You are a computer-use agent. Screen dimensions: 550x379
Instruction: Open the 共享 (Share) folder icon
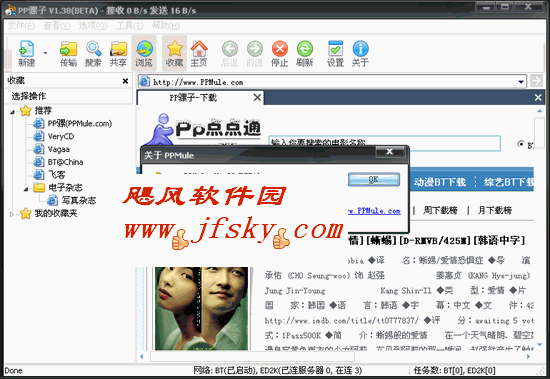(x=118, y=53)
